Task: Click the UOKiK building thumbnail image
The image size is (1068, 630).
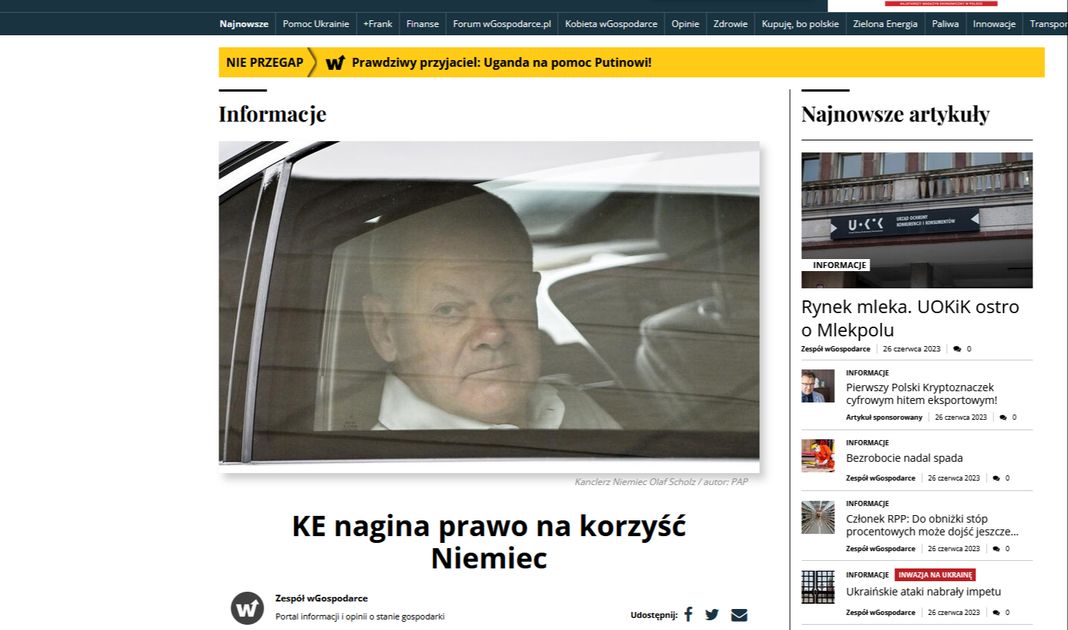Action: coord(916,220)
